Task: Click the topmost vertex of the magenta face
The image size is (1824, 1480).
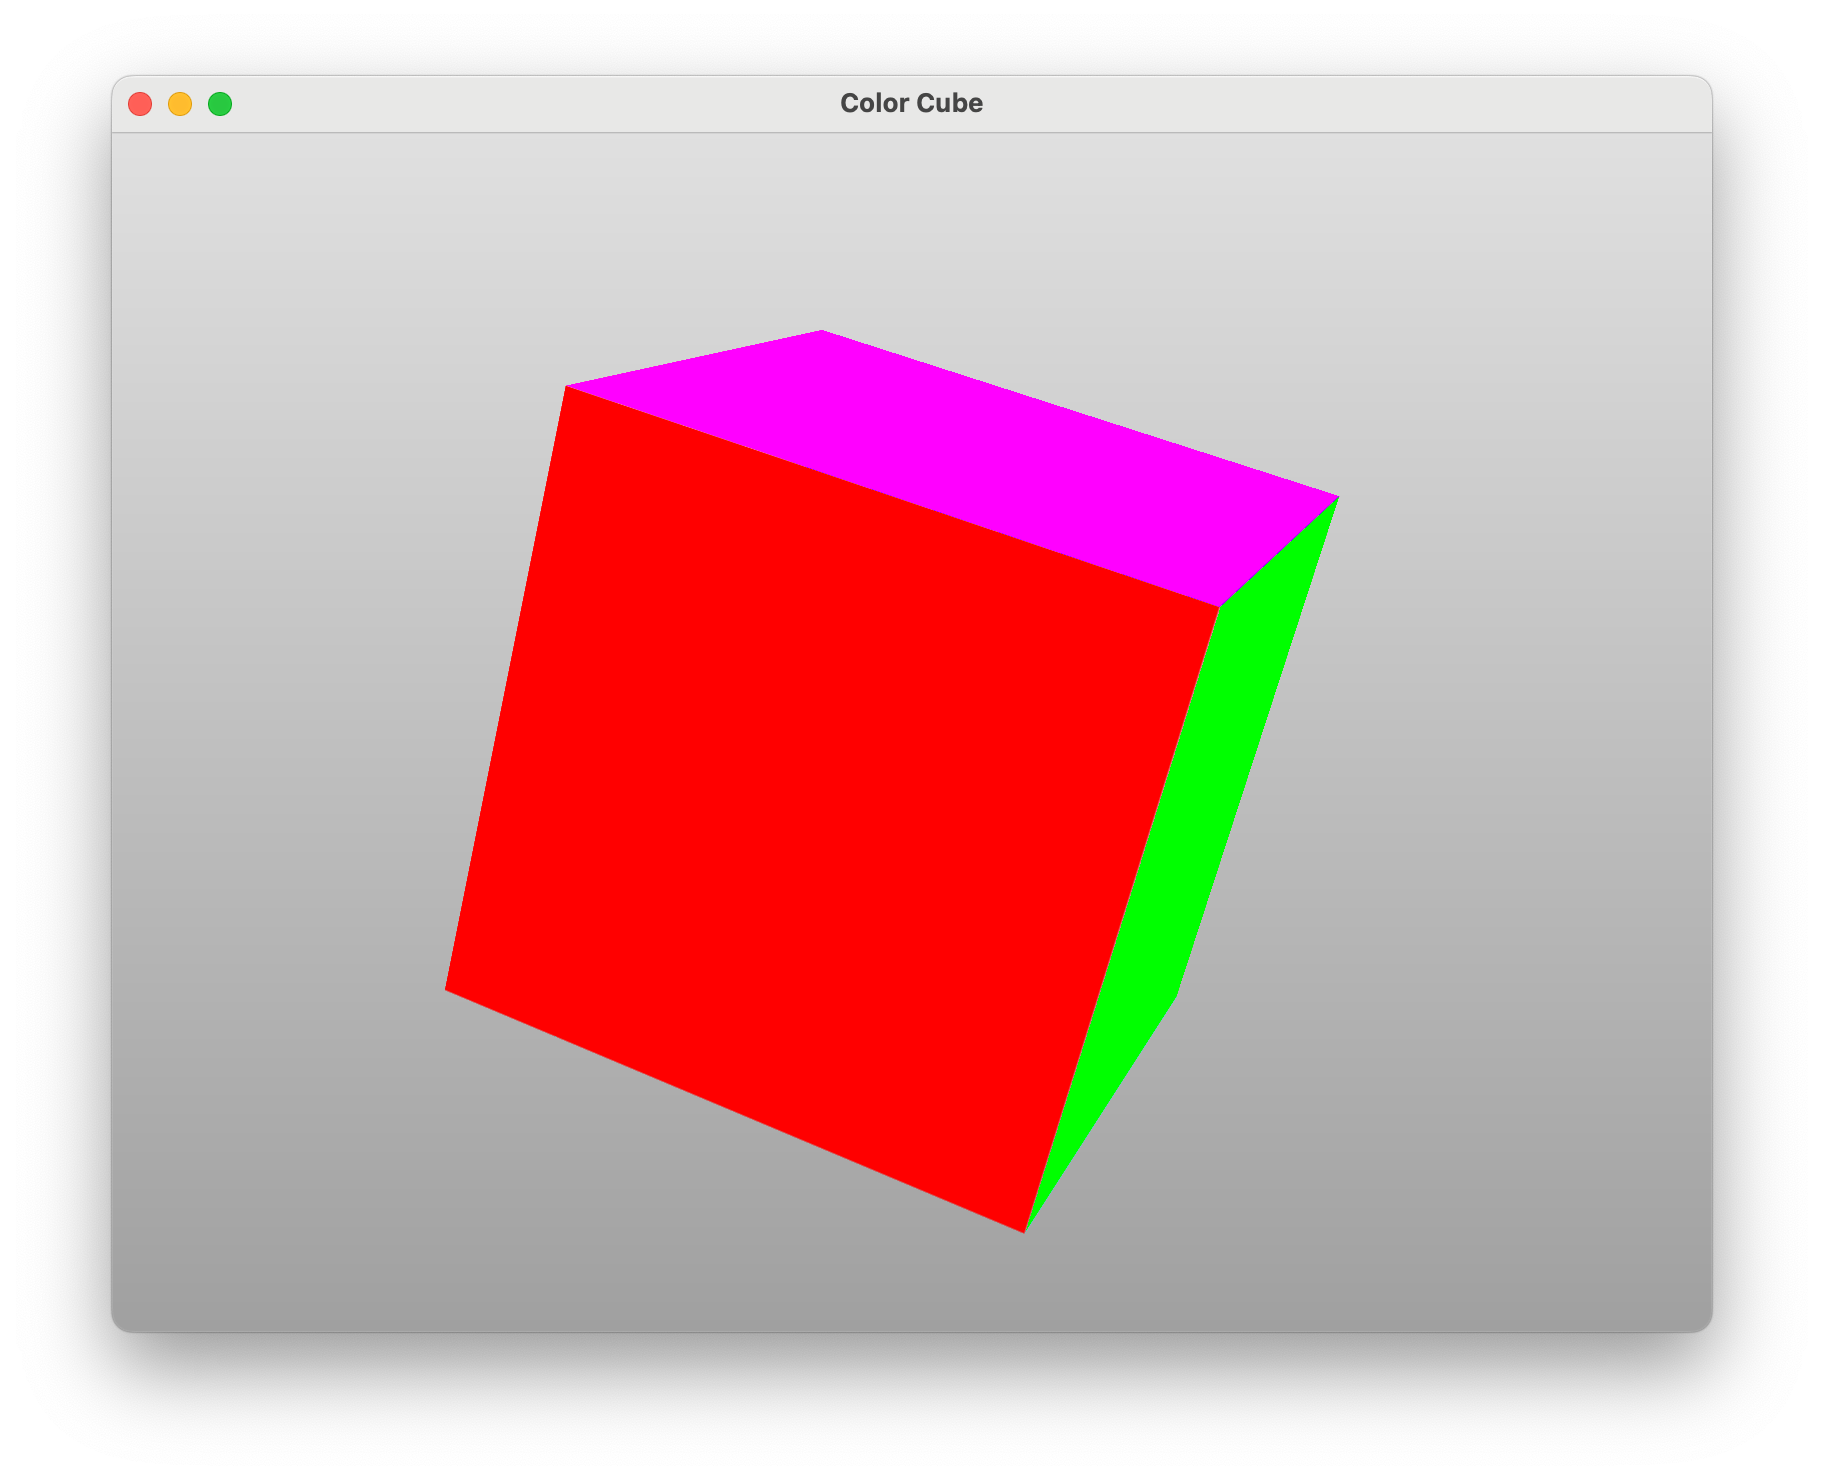Action: pyautogui.click(x=821, y=330)
